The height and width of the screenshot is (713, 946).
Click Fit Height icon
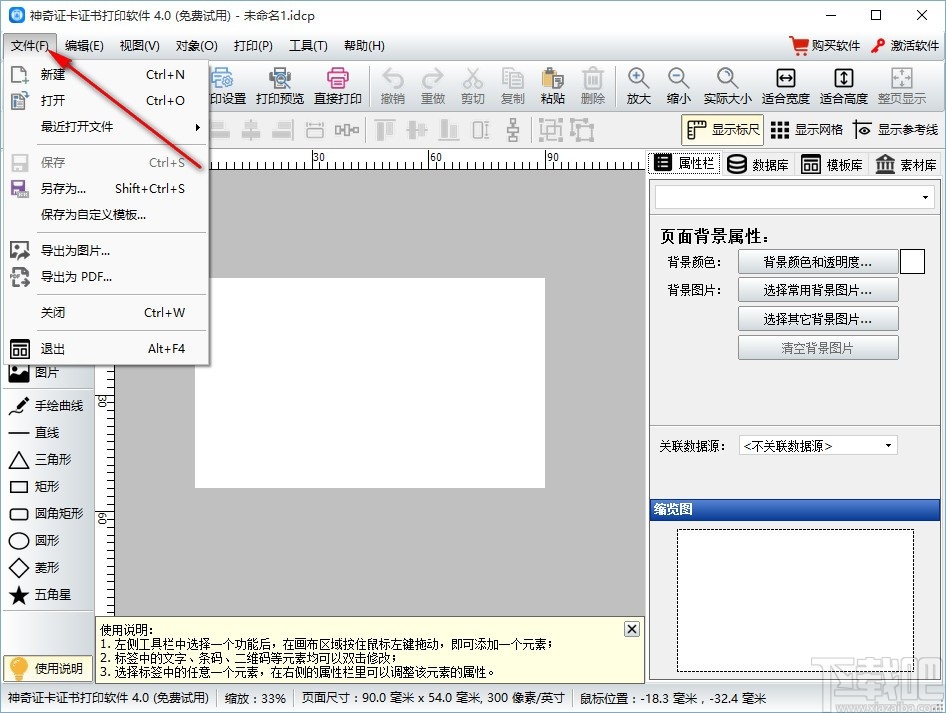coord(843,86)
